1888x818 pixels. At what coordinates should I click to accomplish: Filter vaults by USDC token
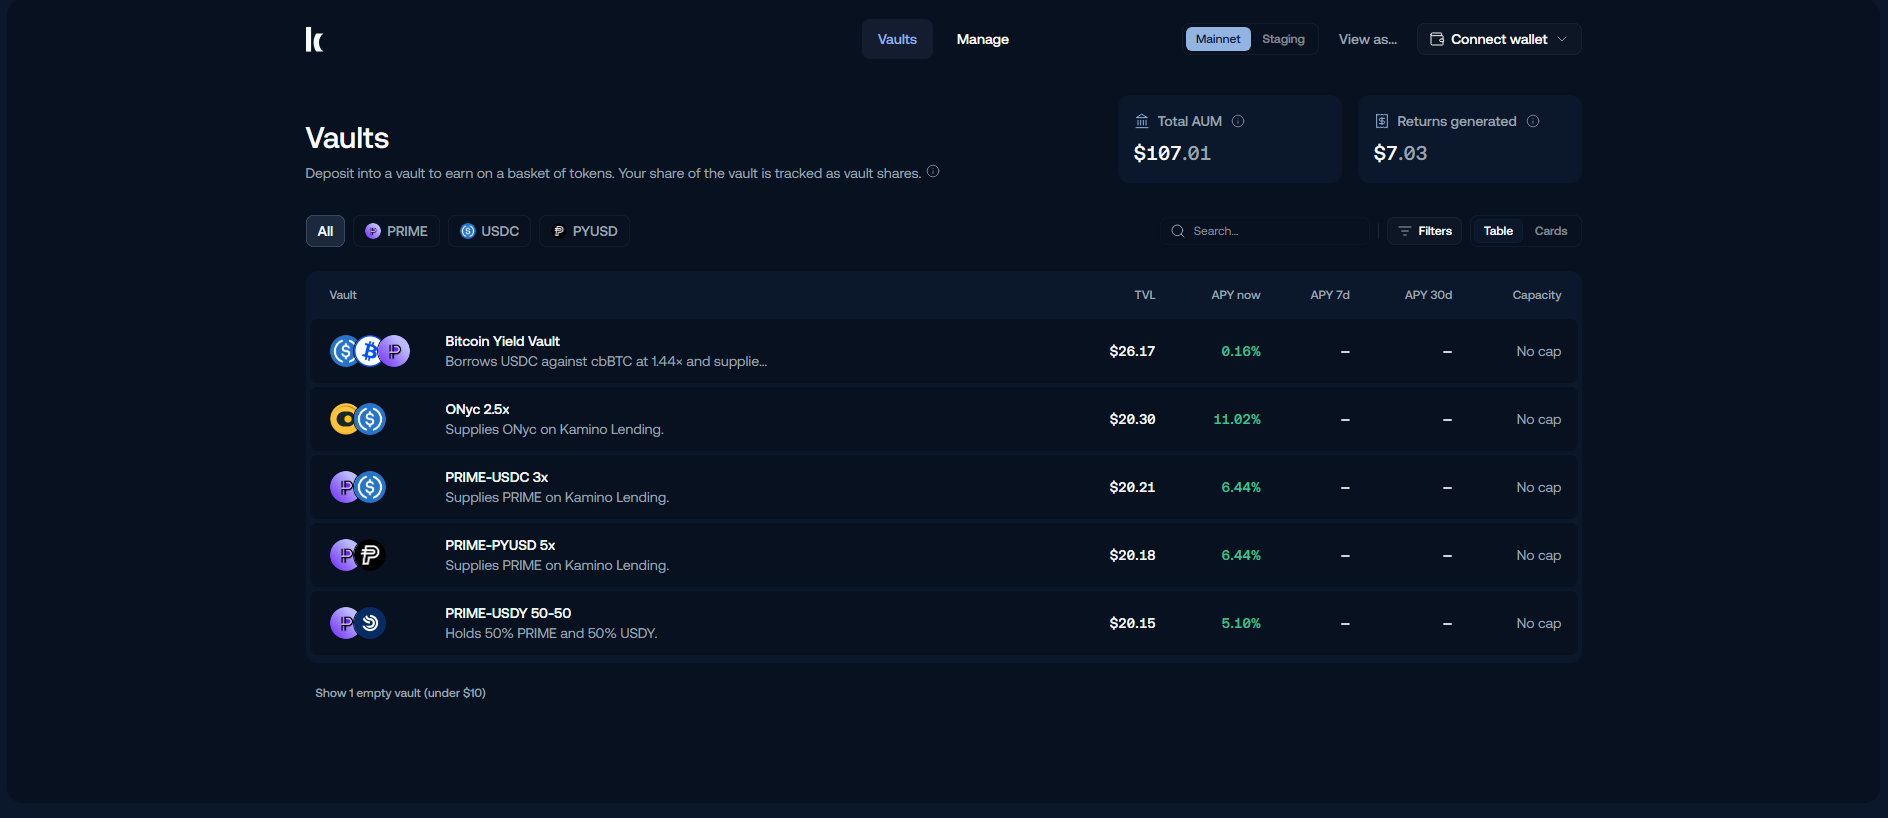[490, 231]
